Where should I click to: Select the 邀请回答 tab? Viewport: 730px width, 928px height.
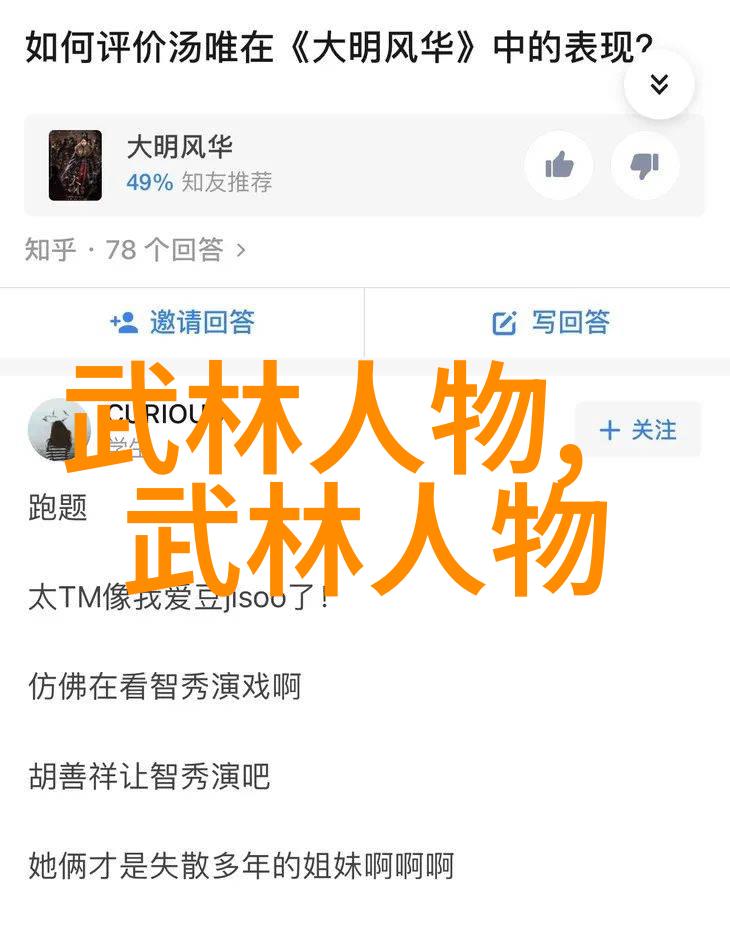pos(182,323)
